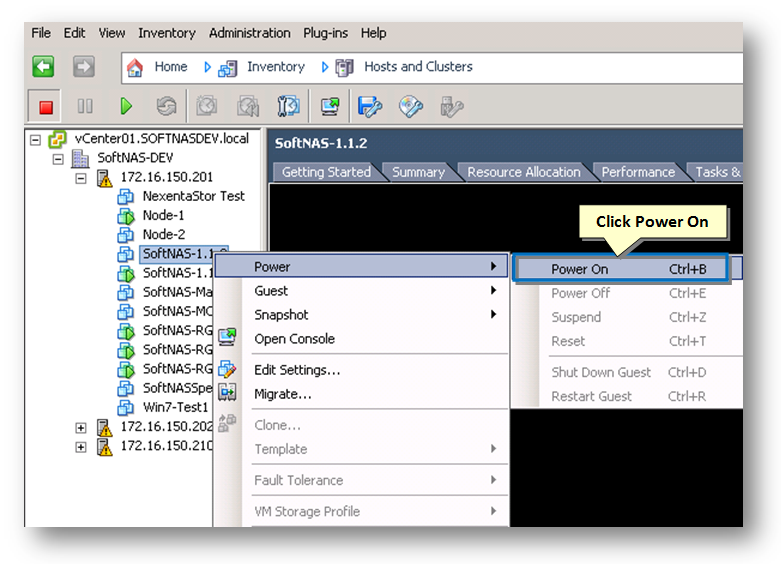Collapse the SoftNAS-DEV datacenter node
Image resolution: width=781 pixels, height=564 pixels.
[x=58, y=159]
